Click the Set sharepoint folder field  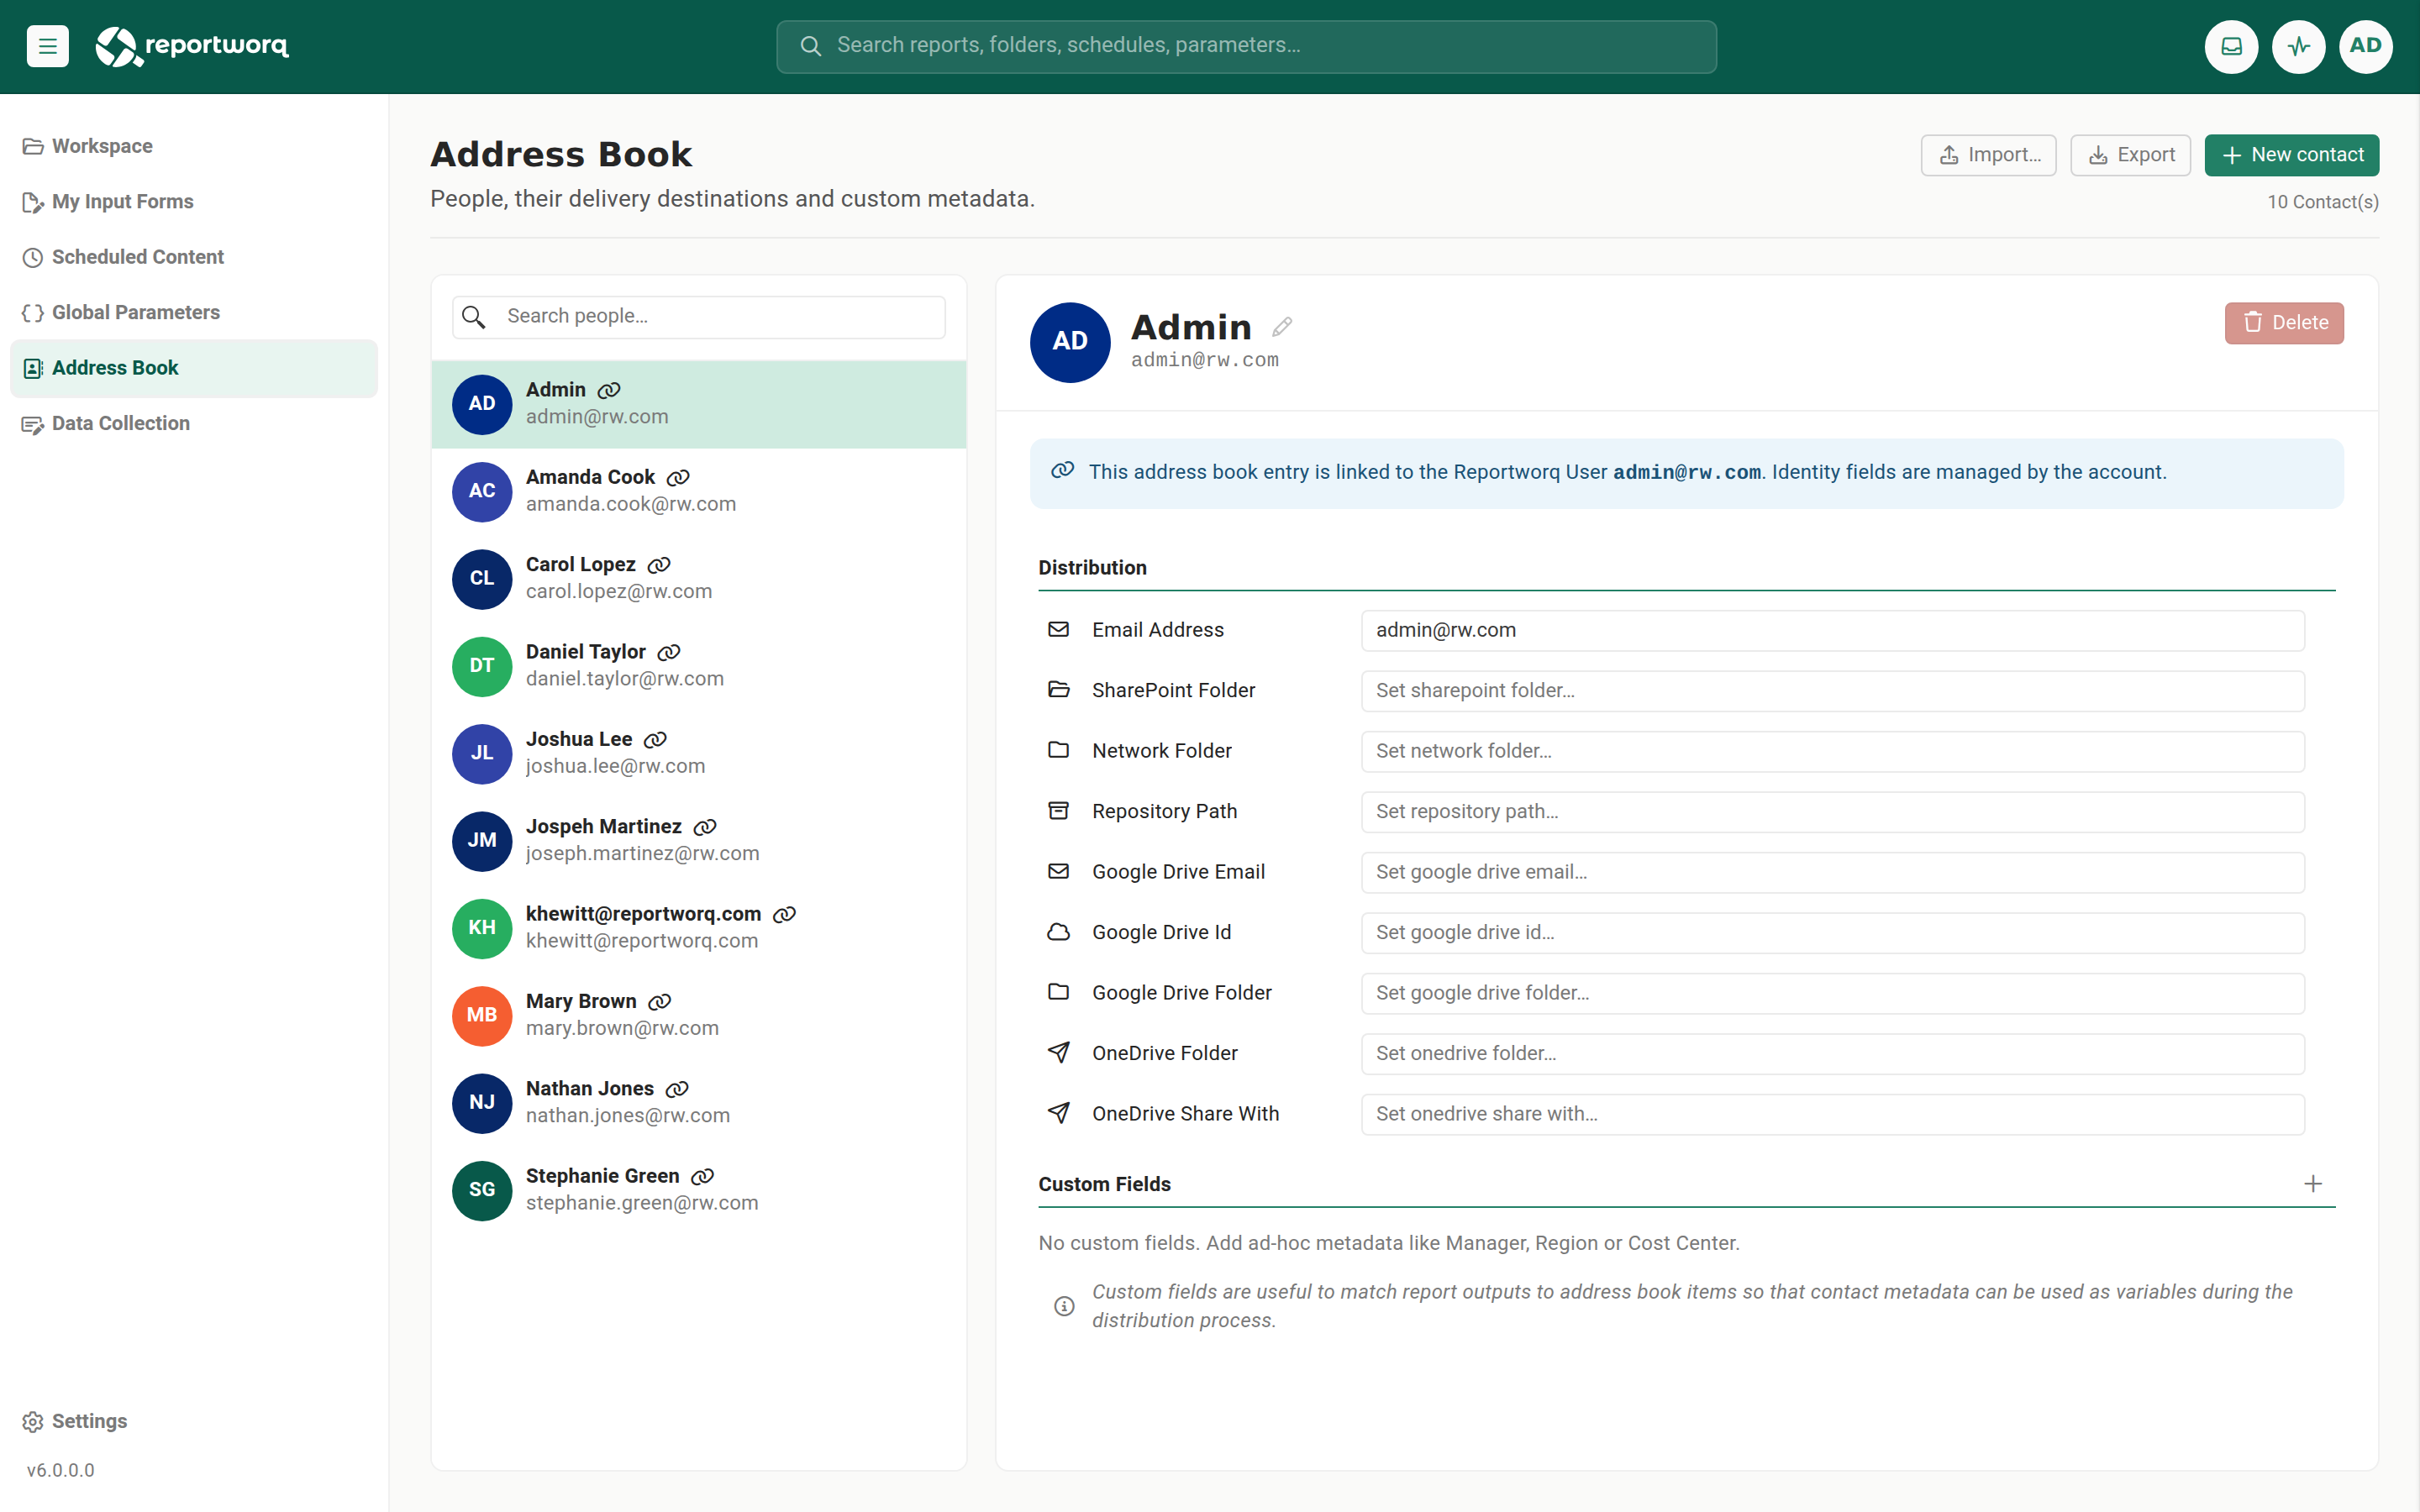coord(1832,691)
